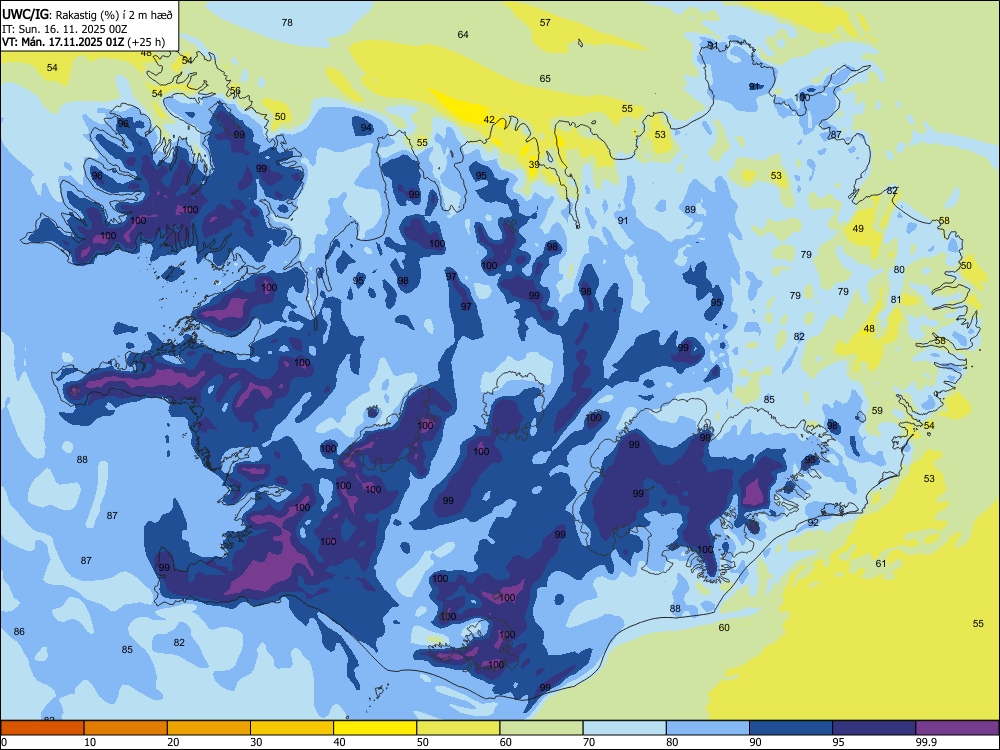Click the title text 'Rakastig (%) í 2 m hæð'
This screenshot has height=750, width=1000.
(x=114, y=15)
